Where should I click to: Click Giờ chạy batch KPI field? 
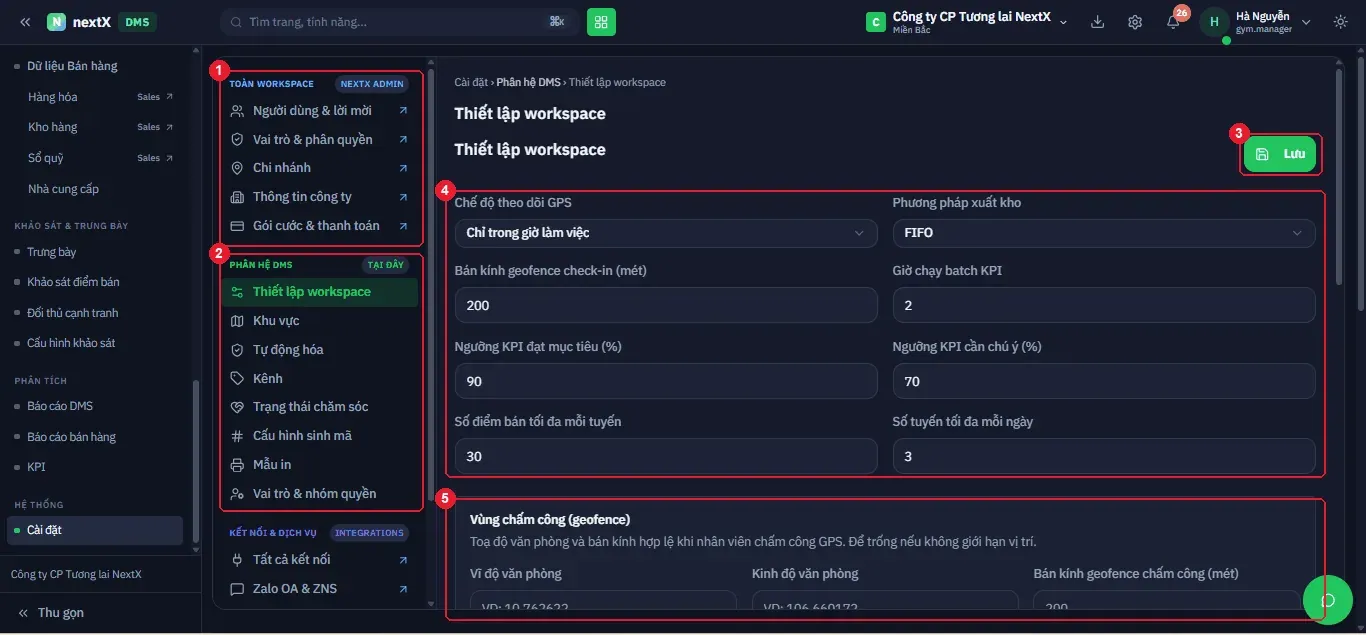tap(1104, 305)
